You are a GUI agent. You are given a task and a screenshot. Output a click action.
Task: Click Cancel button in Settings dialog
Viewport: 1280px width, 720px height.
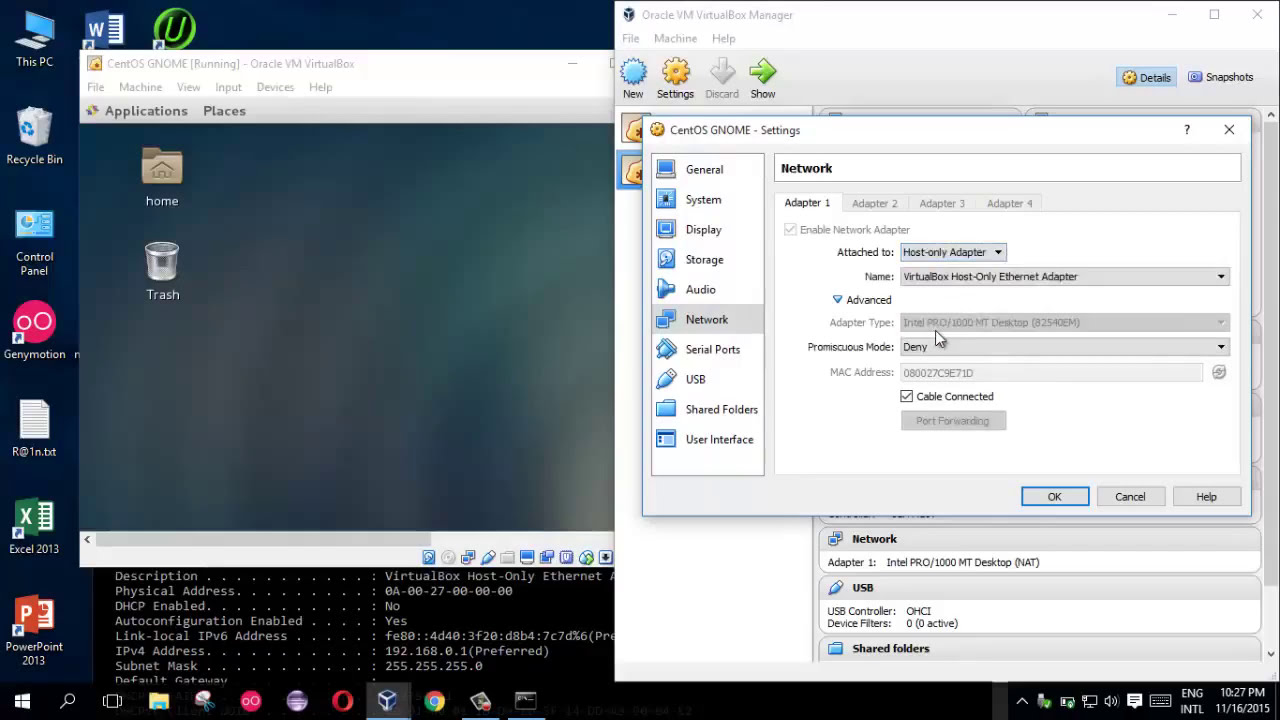click(x=1130, y=497)
